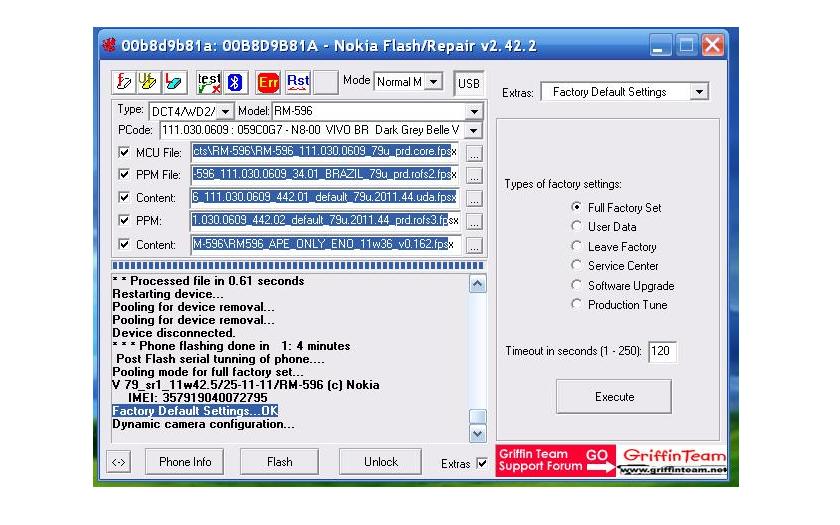Uncheck the Extras checkbox at bottom

click(x=482, y=463)
